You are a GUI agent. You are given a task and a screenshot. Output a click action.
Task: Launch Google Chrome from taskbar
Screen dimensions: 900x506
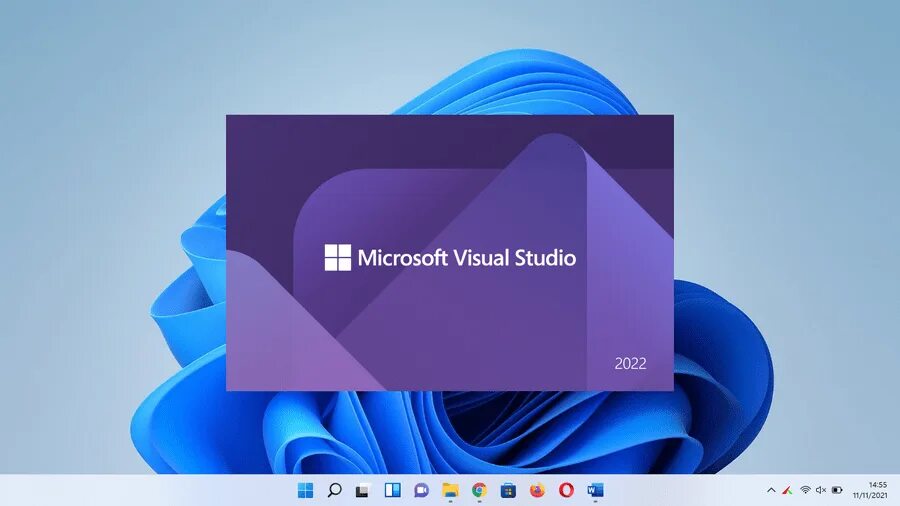pyautogui.click(x=479, y=490)
